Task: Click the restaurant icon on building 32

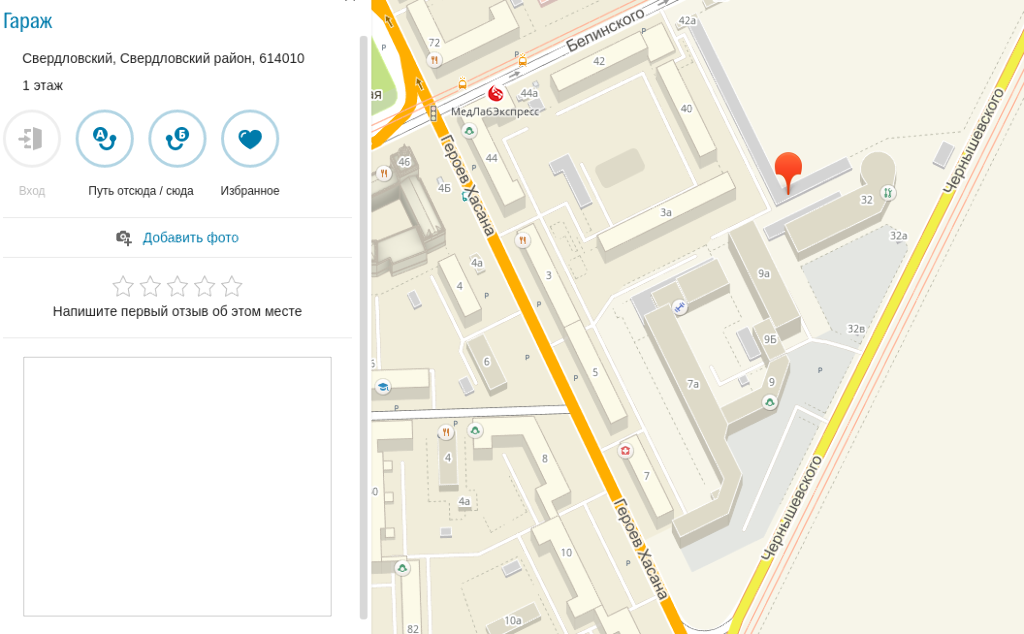Action: coord(888,193)
